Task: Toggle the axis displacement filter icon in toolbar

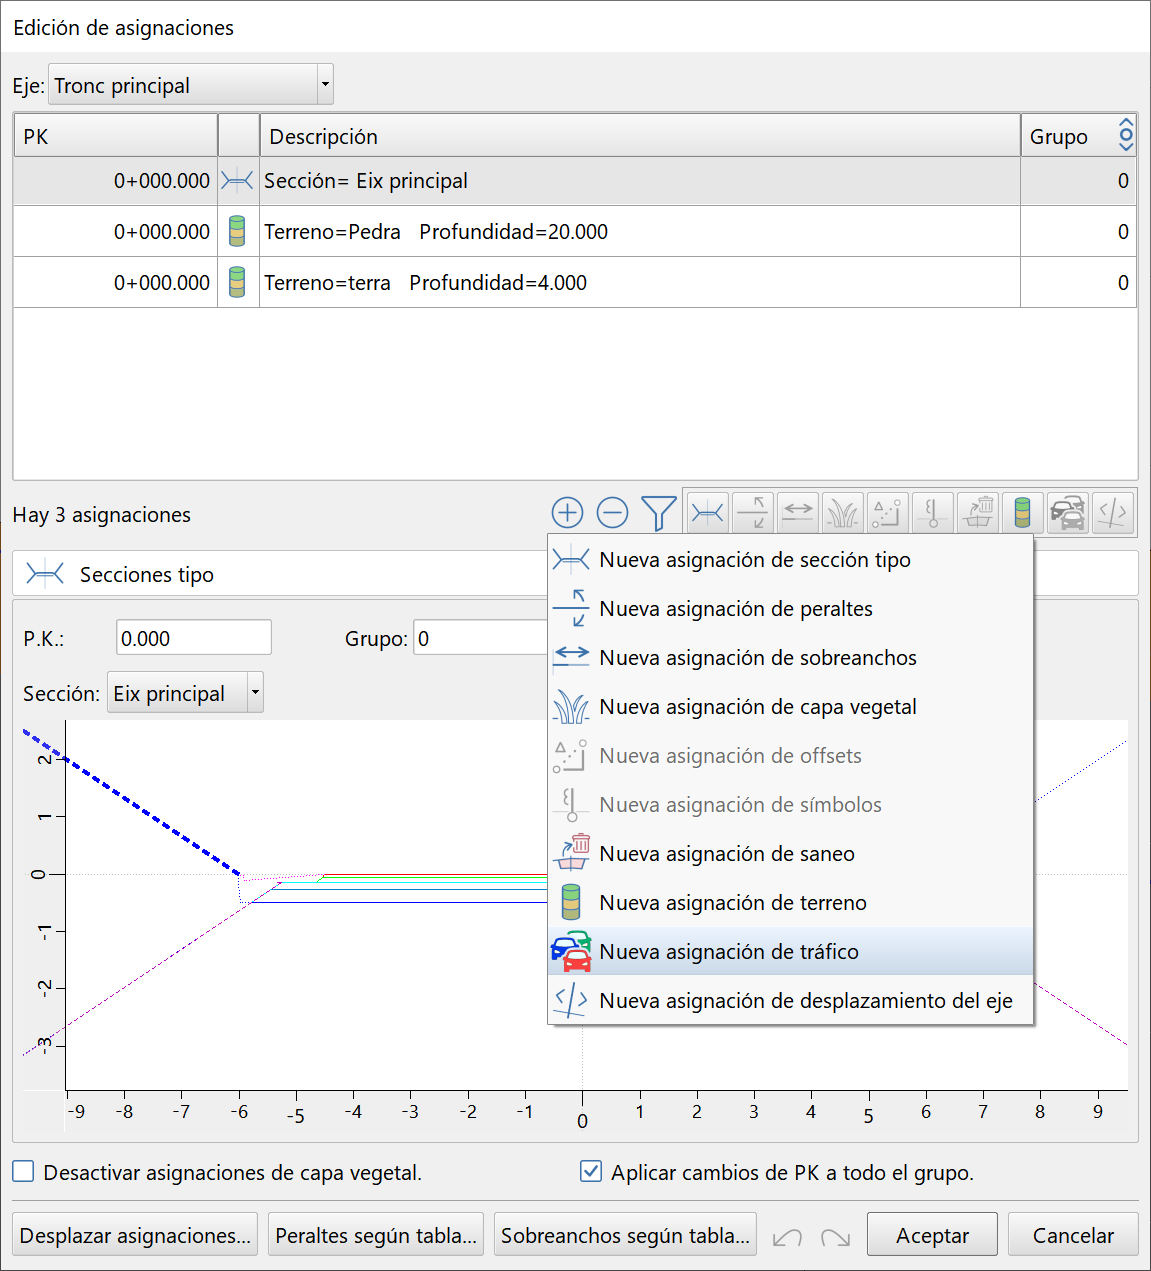Action: 1112,513
